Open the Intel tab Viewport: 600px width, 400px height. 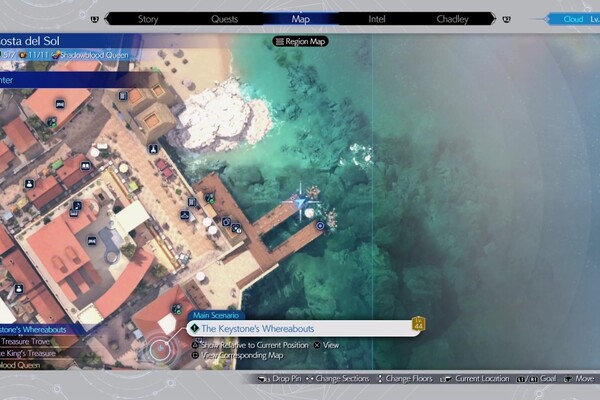pyautogui.click(x=377, y=19)
